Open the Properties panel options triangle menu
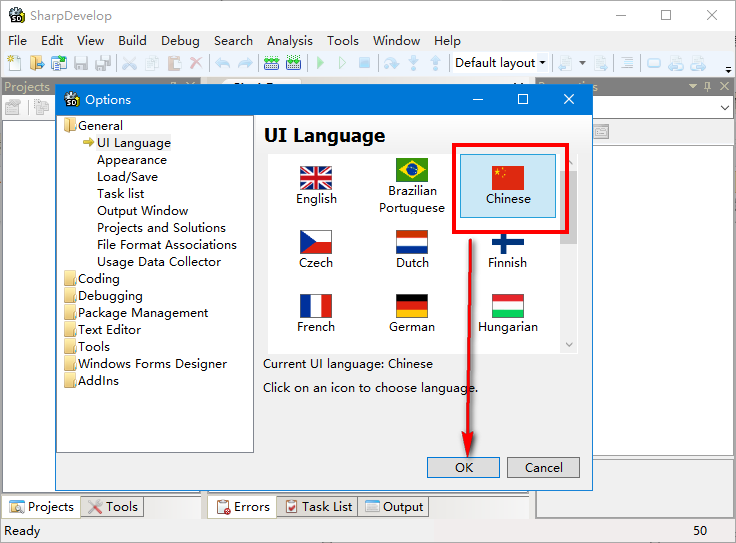Screen dimensions: 736x543 (x=692, y=86)
